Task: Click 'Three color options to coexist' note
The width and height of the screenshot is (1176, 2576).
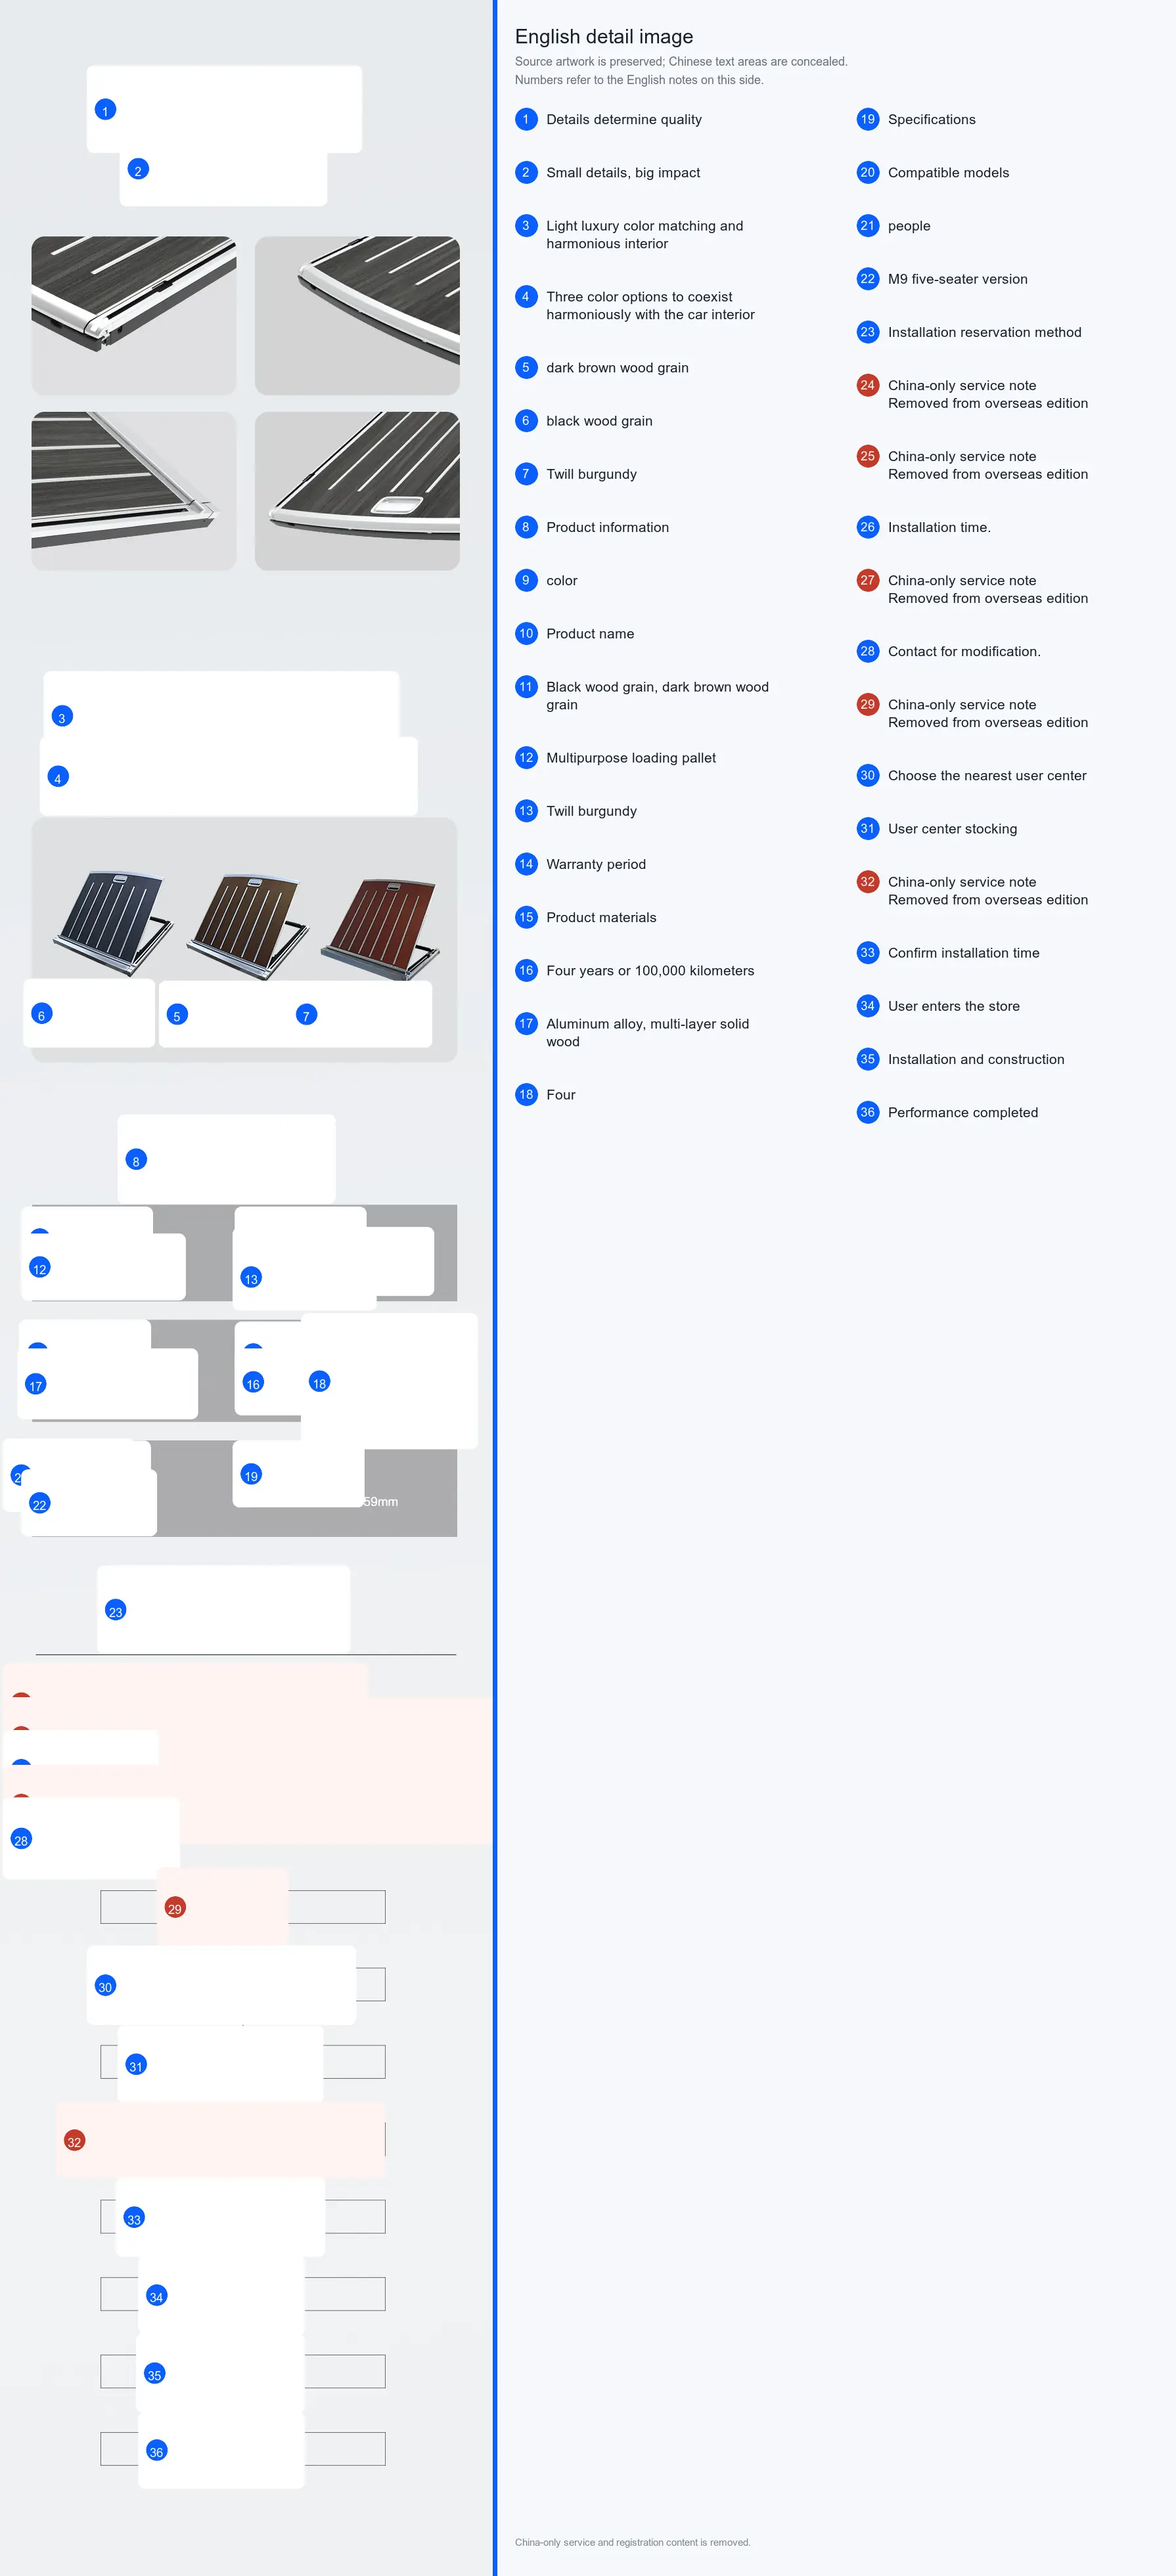Action: click(650, 306)
